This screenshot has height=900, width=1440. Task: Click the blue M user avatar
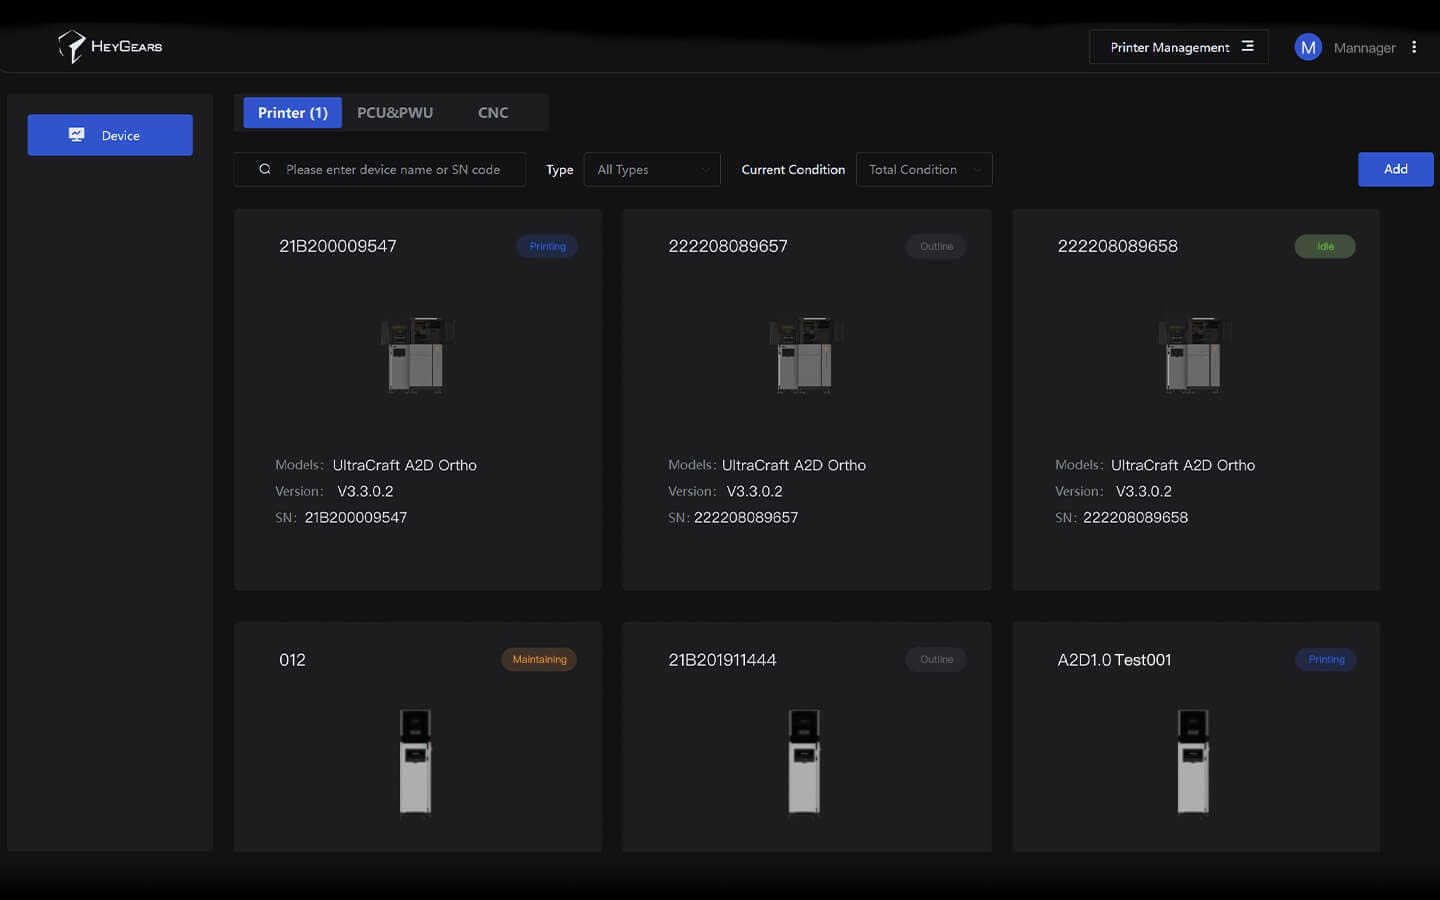(1308, 47)
